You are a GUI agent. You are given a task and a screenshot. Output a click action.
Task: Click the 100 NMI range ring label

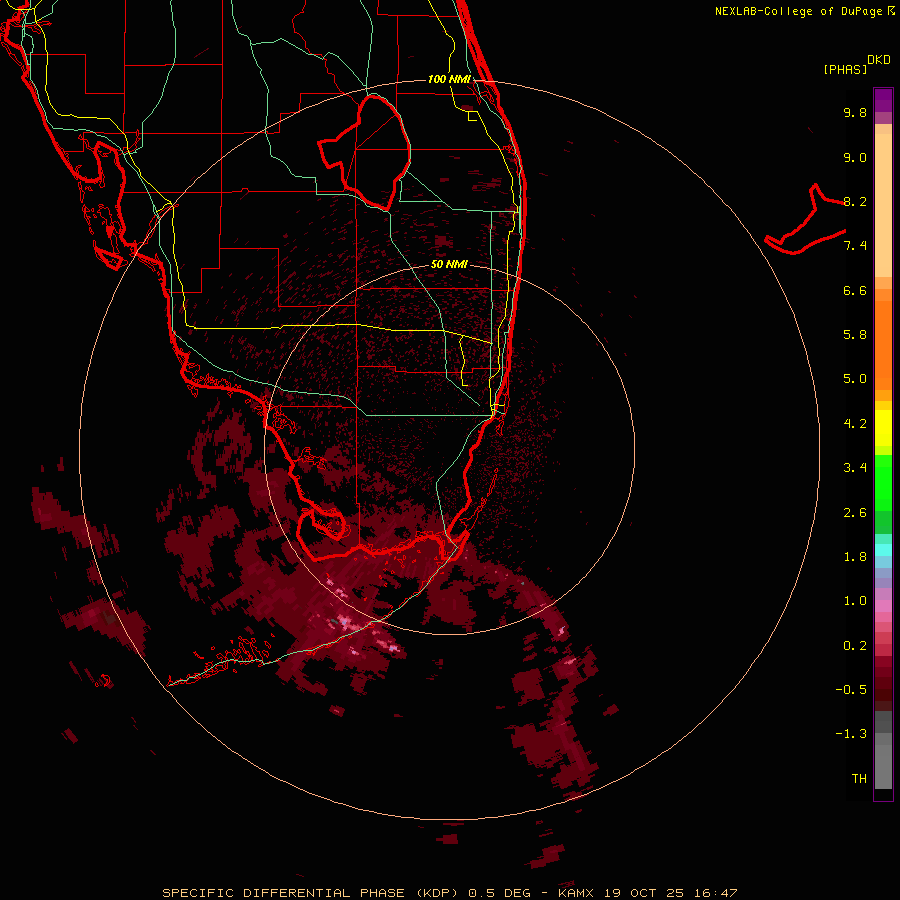point(449,79)
